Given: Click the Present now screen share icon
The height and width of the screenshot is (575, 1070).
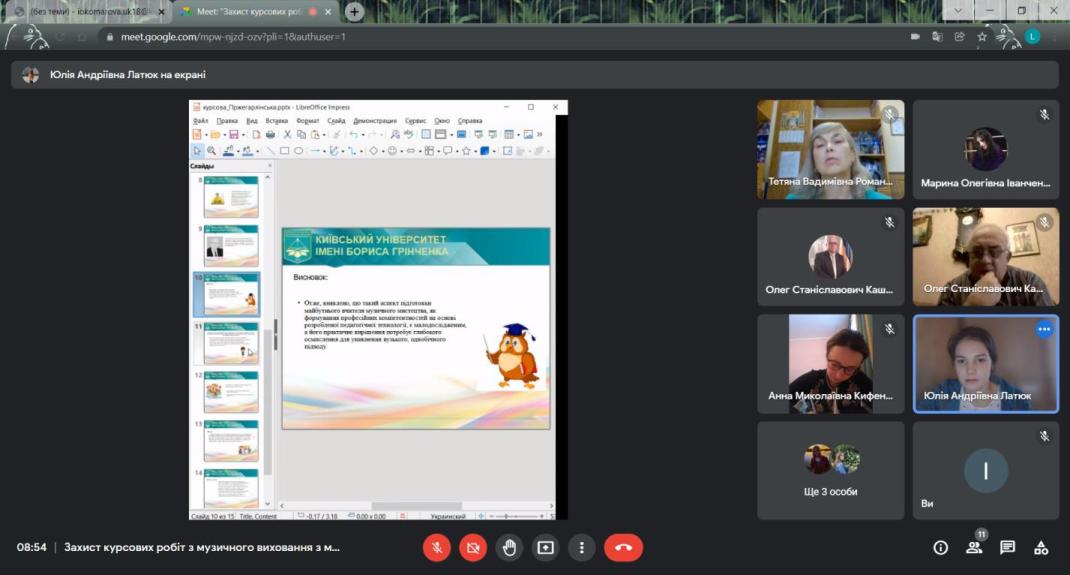Looking at the screenshot, I should (x=545, y=547).
